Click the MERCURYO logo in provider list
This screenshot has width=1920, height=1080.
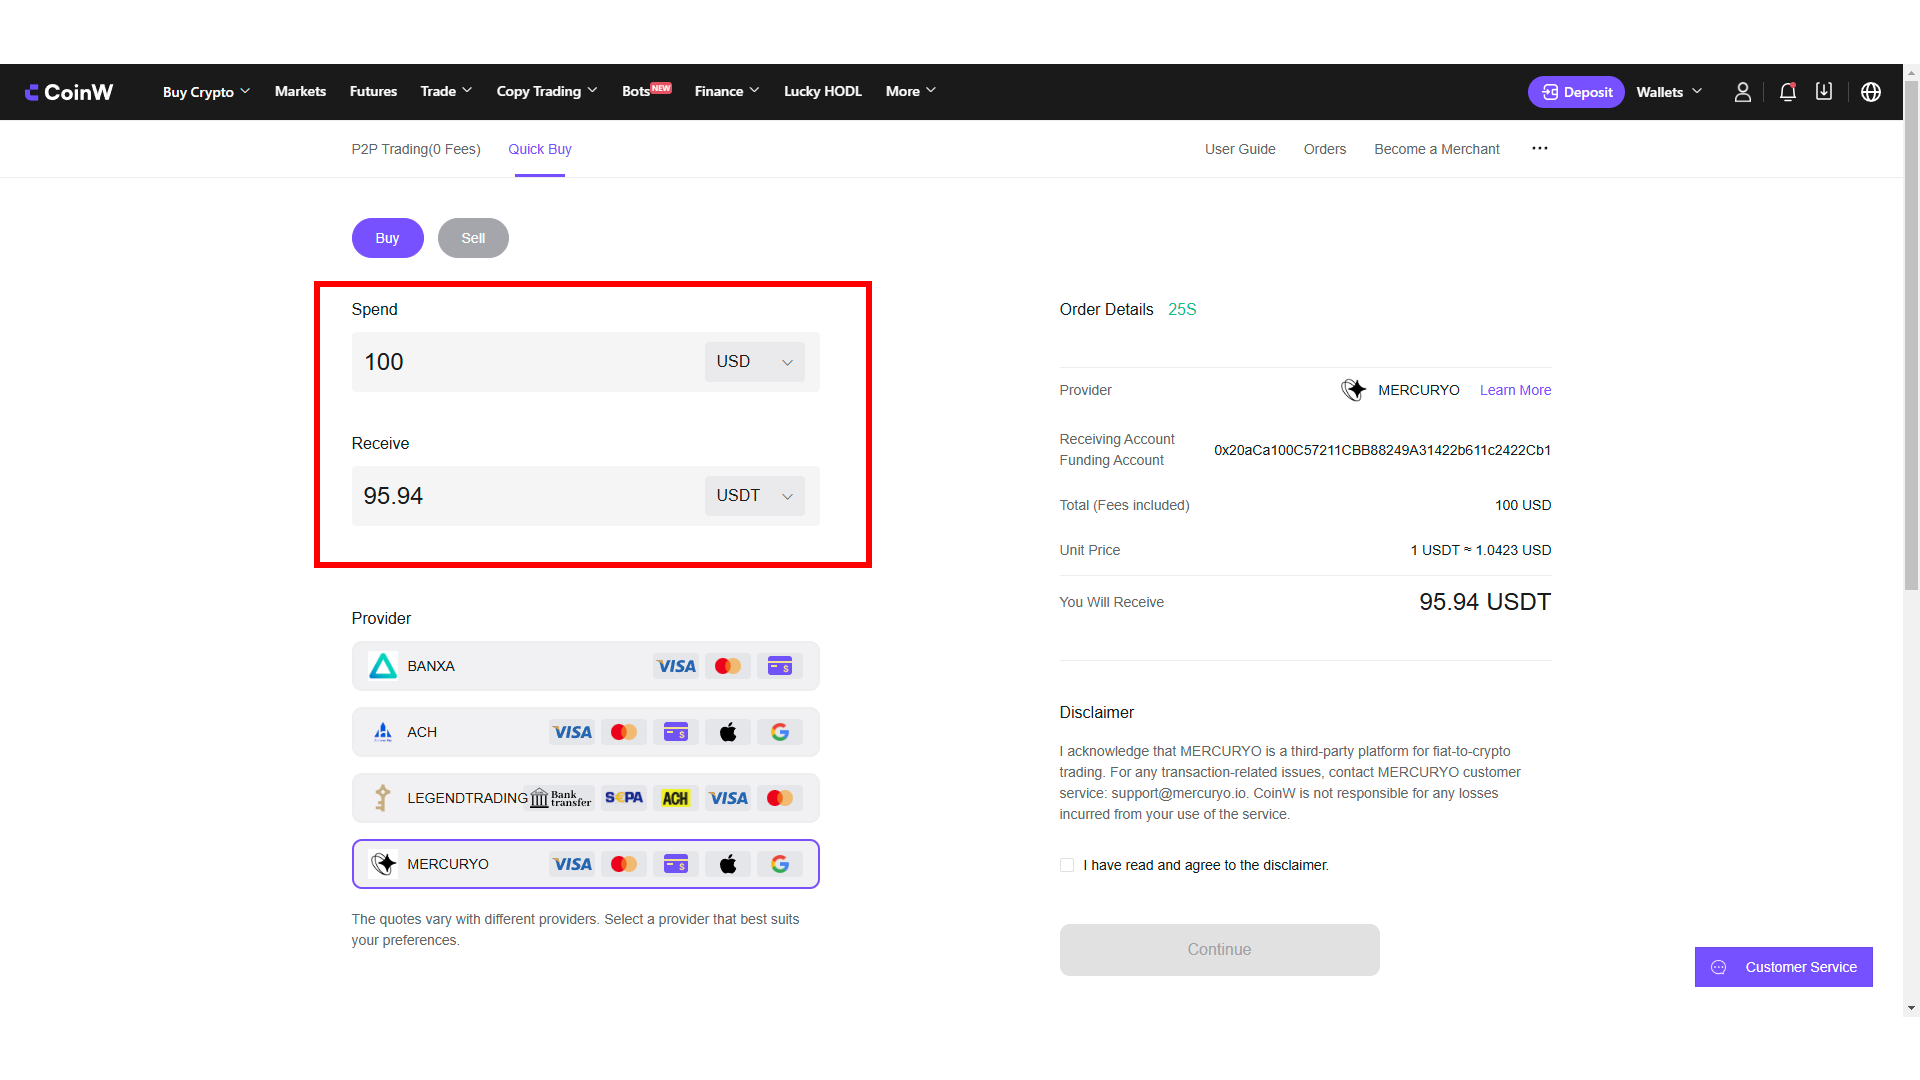383,864
